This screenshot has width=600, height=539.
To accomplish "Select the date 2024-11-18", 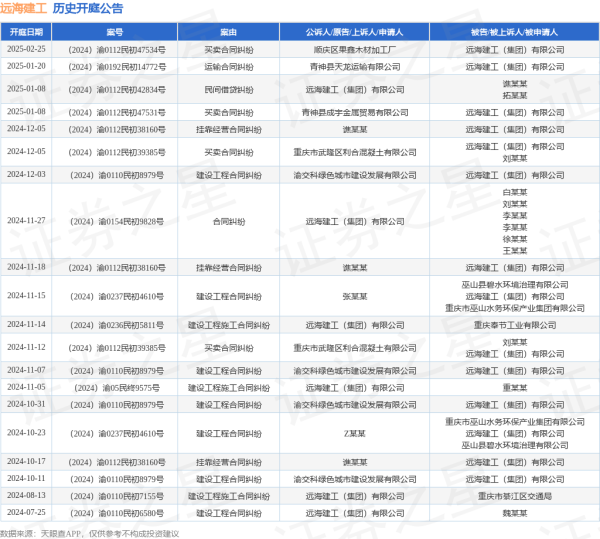I will click(26, 267).
